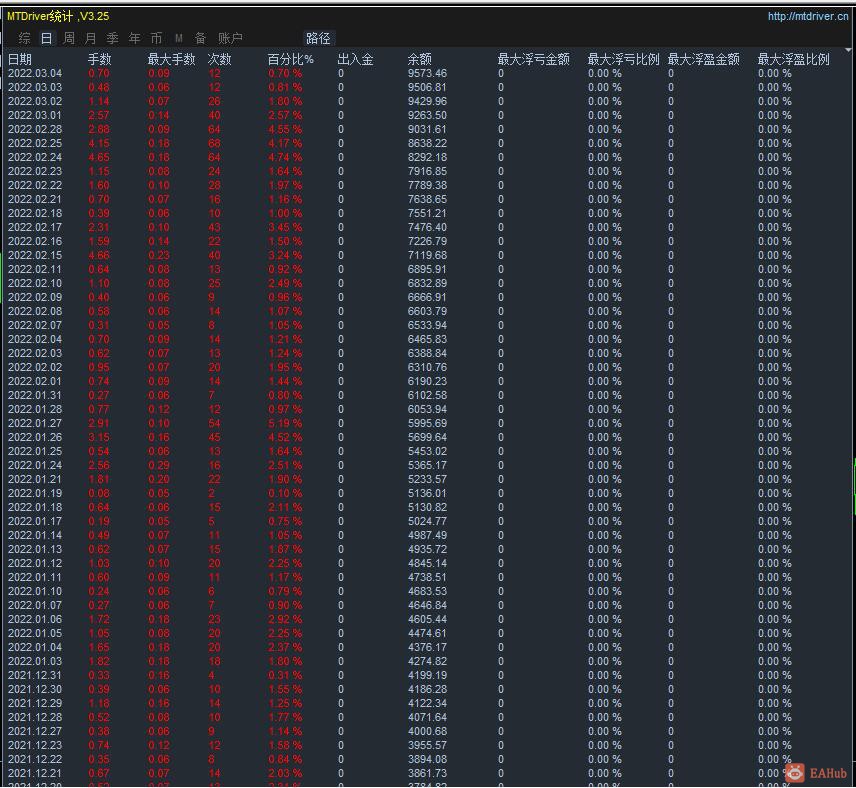Sort by the 日期 column header
This screenshot has width=856, height=788.
(x=20, y=59)
